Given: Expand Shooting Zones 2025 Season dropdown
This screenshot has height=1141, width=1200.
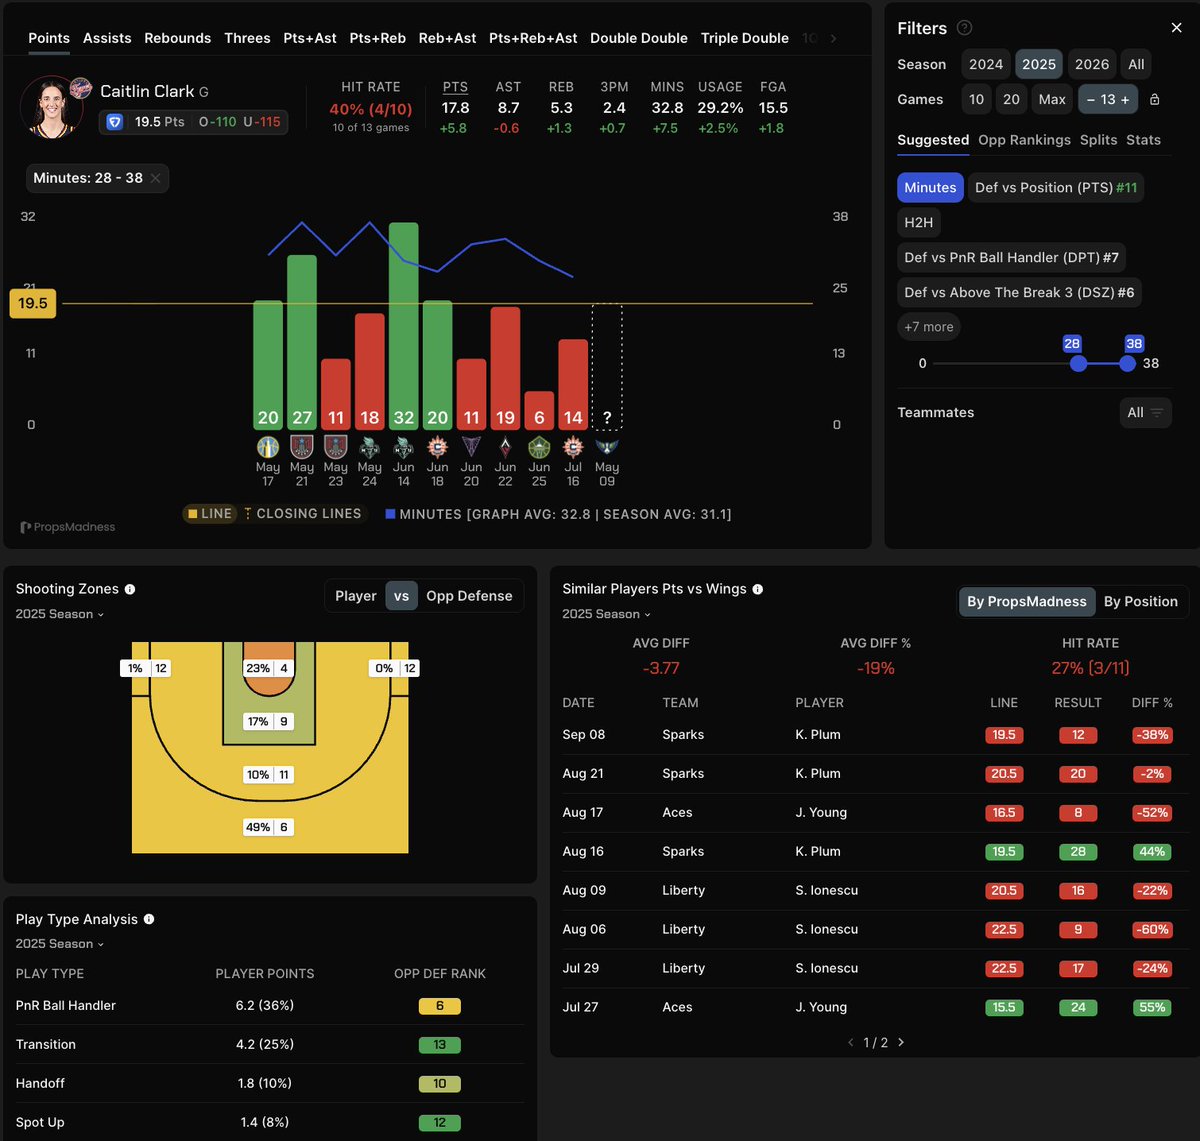Looking at the screenshot, I should [x=60, y=614].
